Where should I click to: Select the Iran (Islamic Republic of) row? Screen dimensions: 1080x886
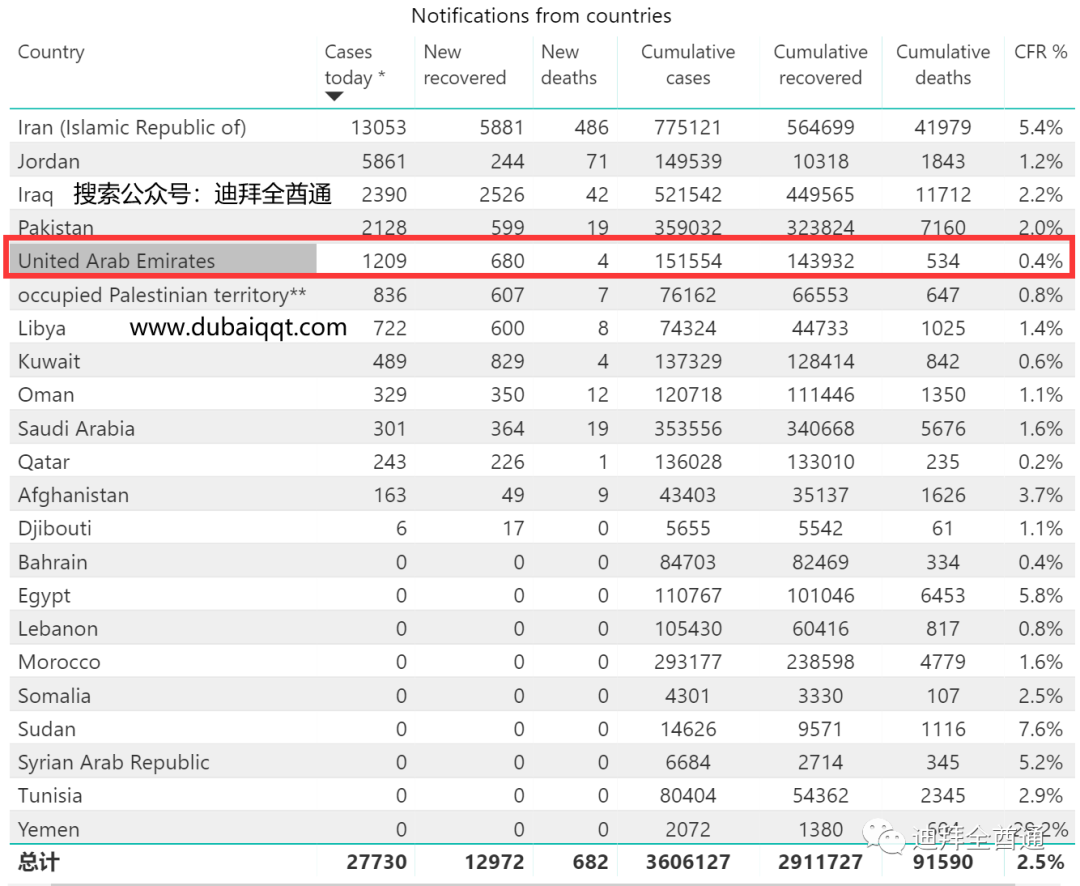[541, 127]
